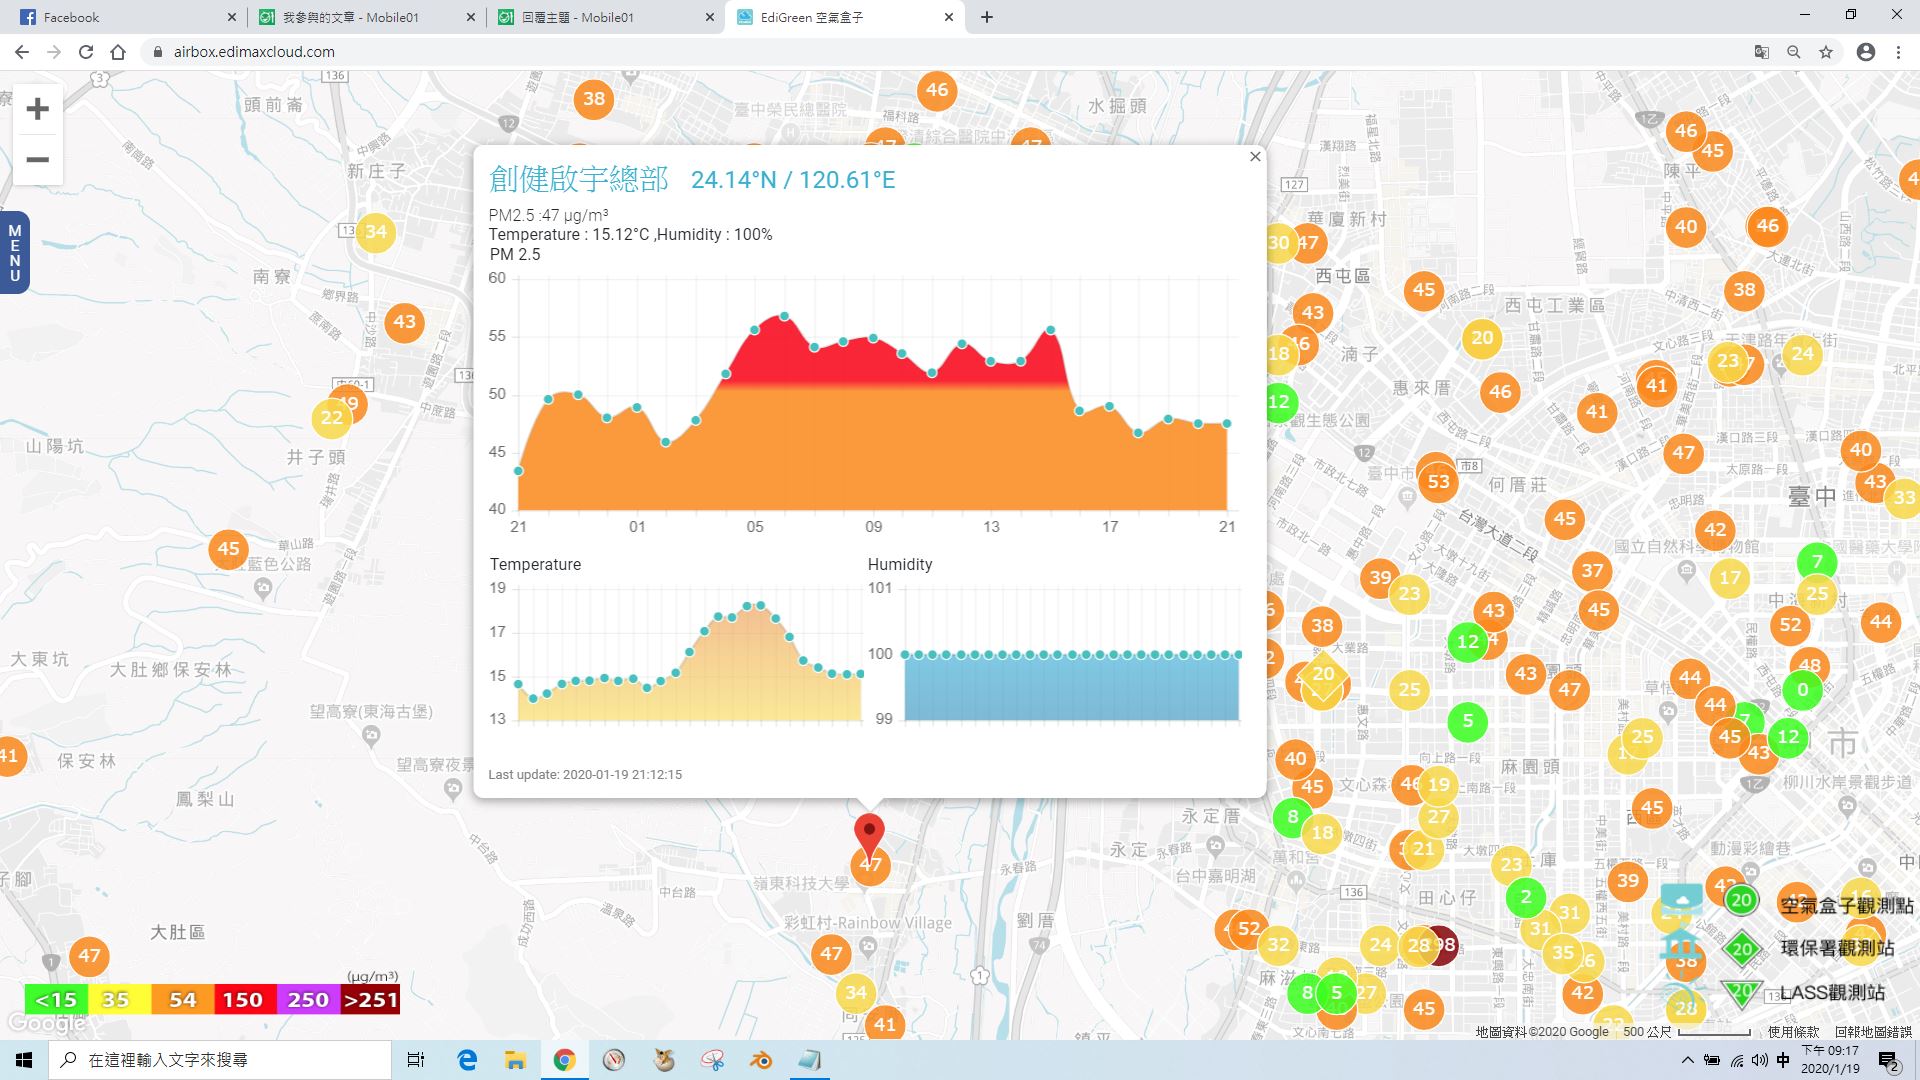Image resolution: width=1920 pixels, height=1080 pixels.
Task: Select the purple 250 legend swatch
Action: pyautogui.click(x=307, y=1000)
